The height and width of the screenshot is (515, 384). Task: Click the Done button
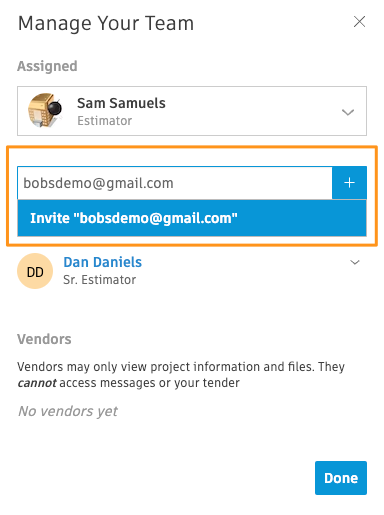pyautogui.click(x=341, y=478)
